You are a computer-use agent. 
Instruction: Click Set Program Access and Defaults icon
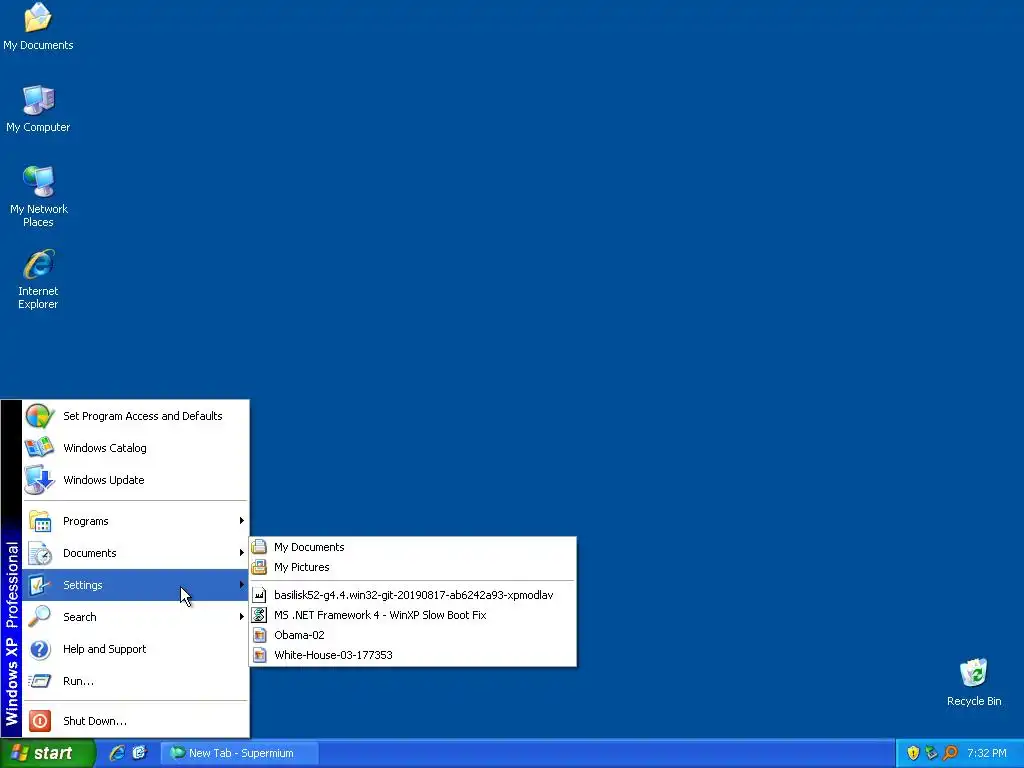coord(39,416)
